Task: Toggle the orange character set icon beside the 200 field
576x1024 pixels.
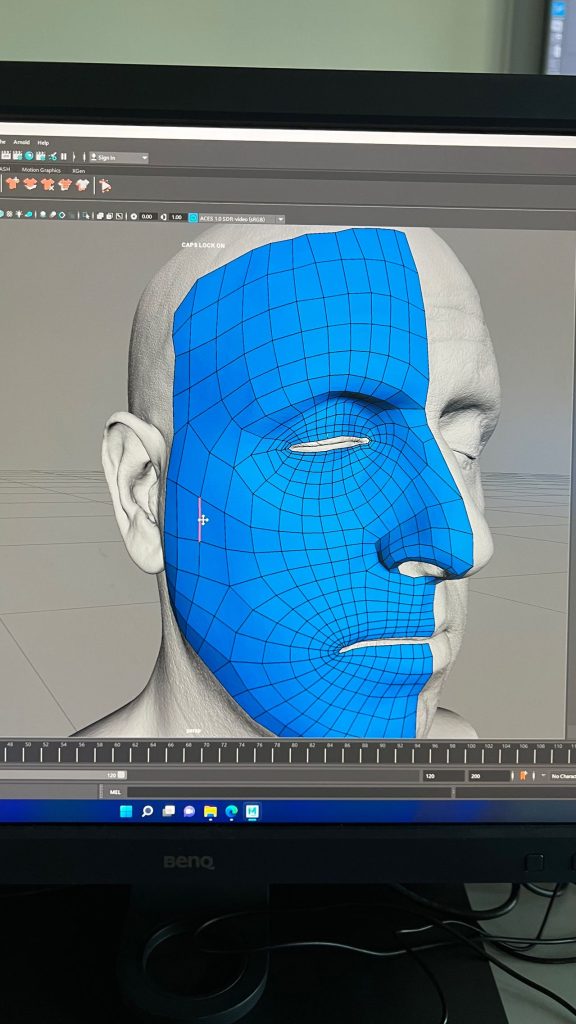Action: pyautogui.click(x=523, y=775)
